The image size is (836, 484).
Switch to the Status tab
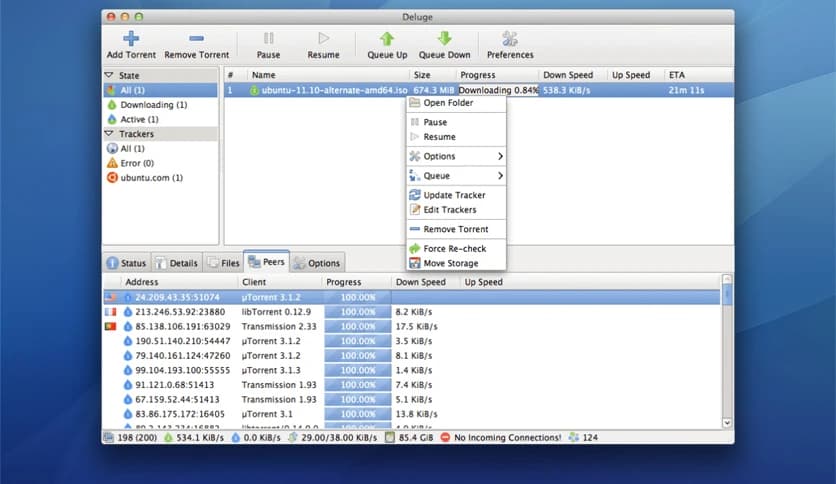(x=126, y=263)
